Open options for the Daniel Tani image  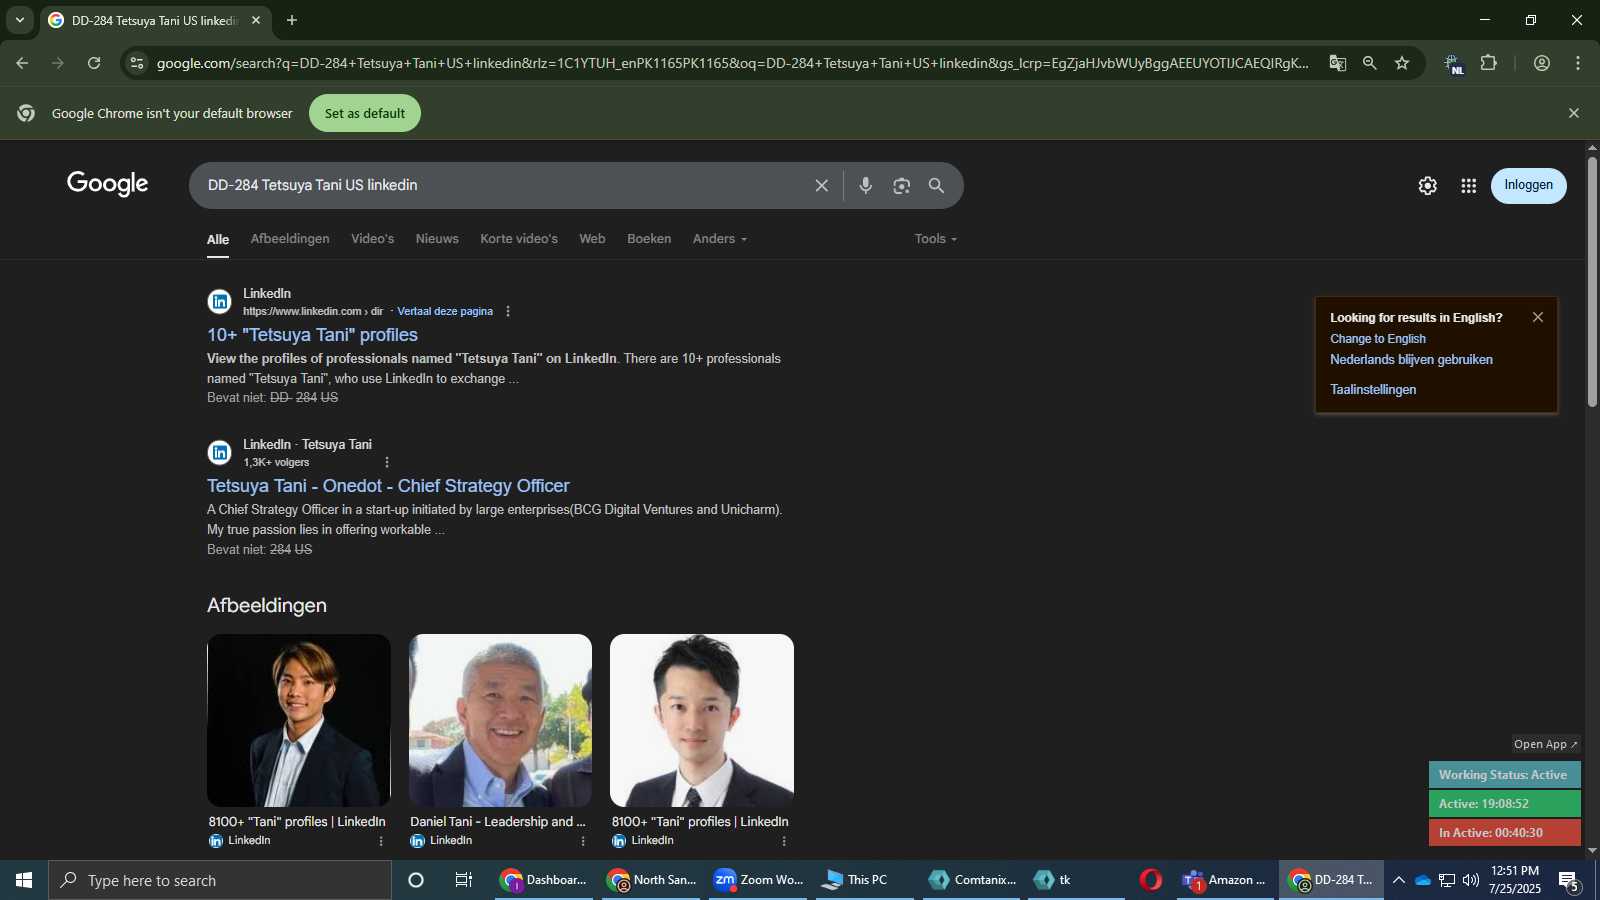pyautogui.click(x=583, y=841)
